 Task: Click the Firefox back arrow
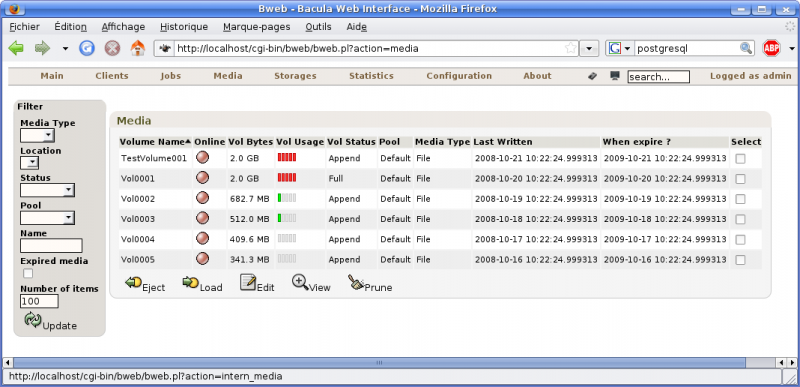coord(16,48)
